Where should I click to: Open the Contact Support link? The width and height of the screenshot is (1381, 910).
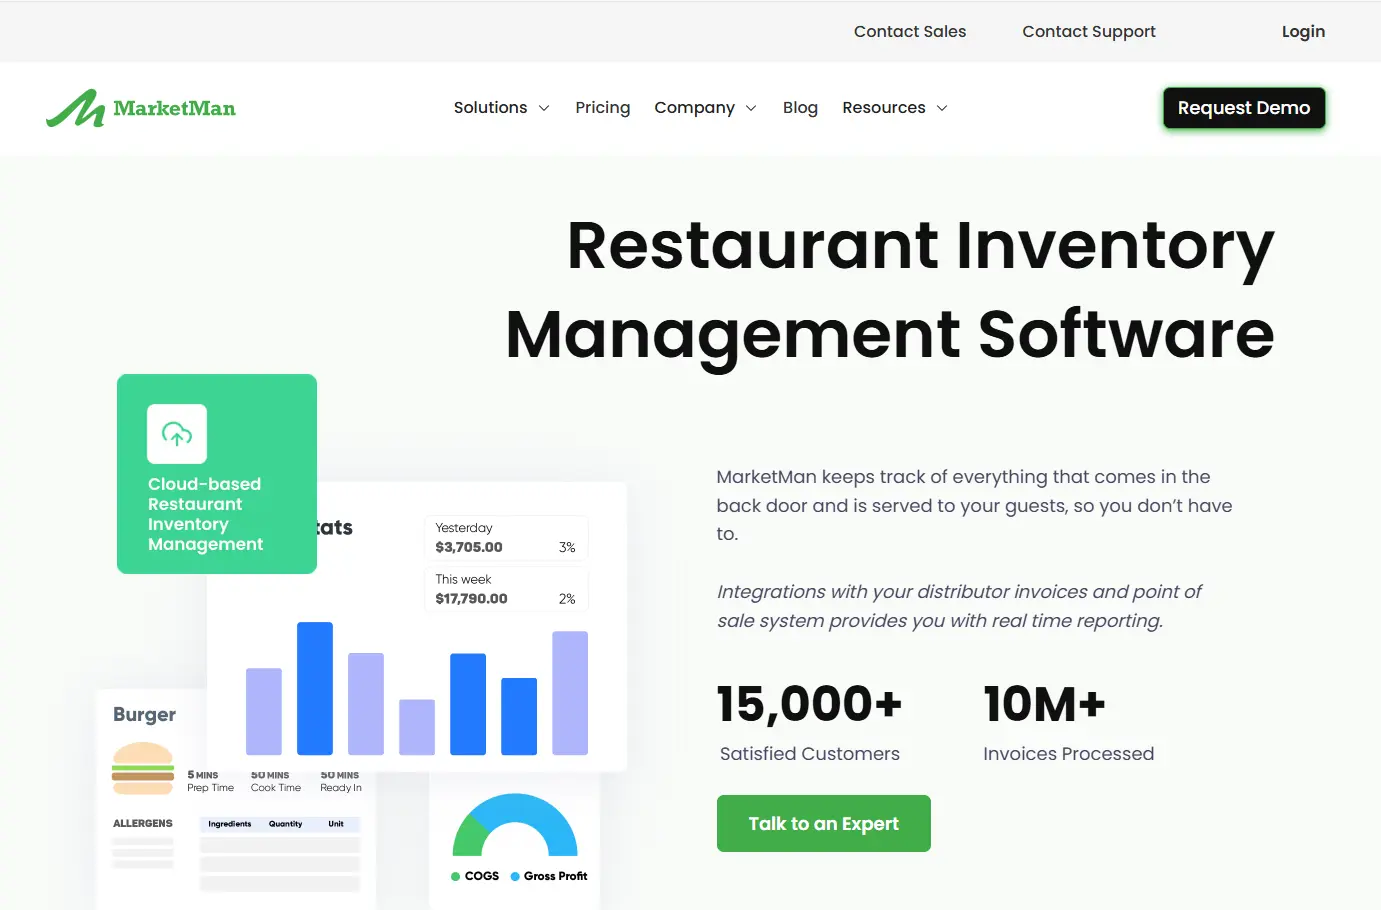pos(1089,31)
